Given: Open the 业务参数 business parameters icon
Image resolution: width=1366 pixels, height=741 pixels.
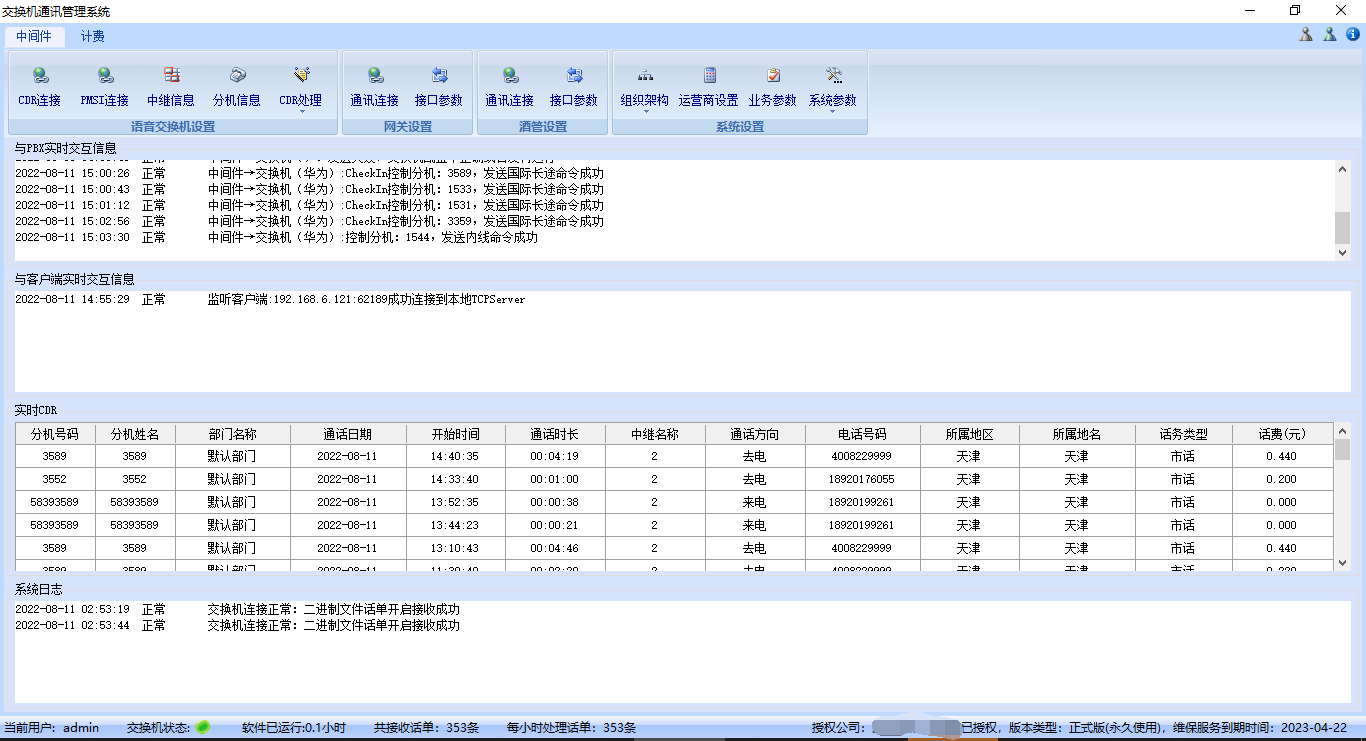Looking at the screenshot, I should pos(772,86).
